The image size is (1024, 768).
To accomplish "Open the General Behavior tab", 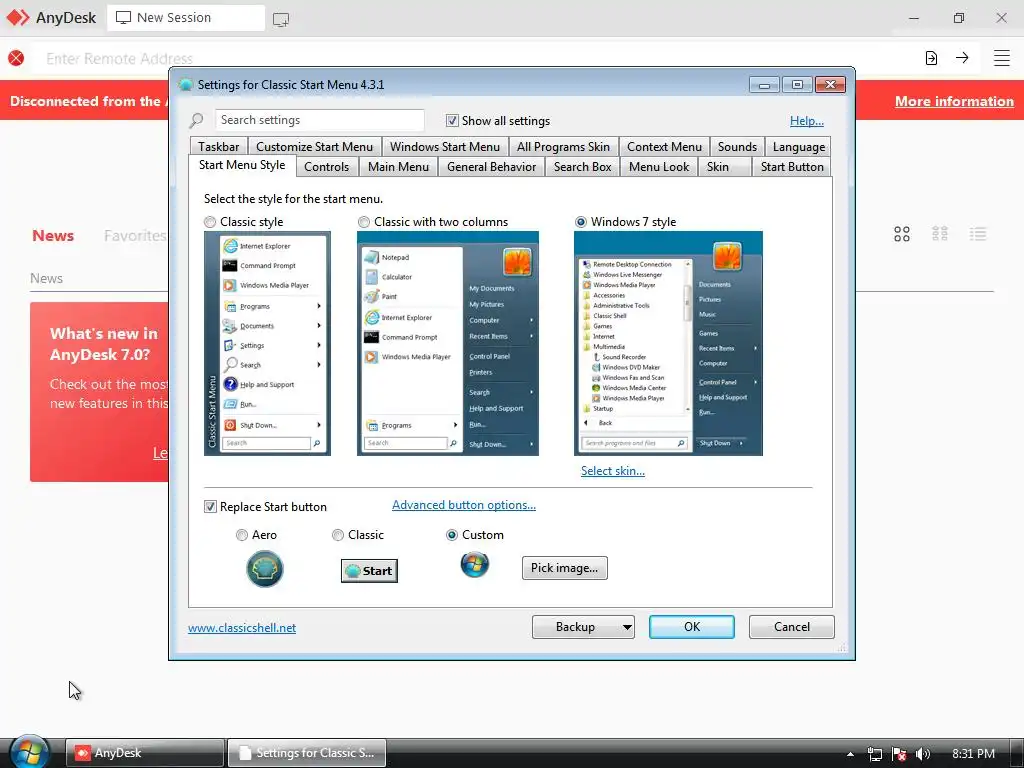I will (x=491, y=167).
